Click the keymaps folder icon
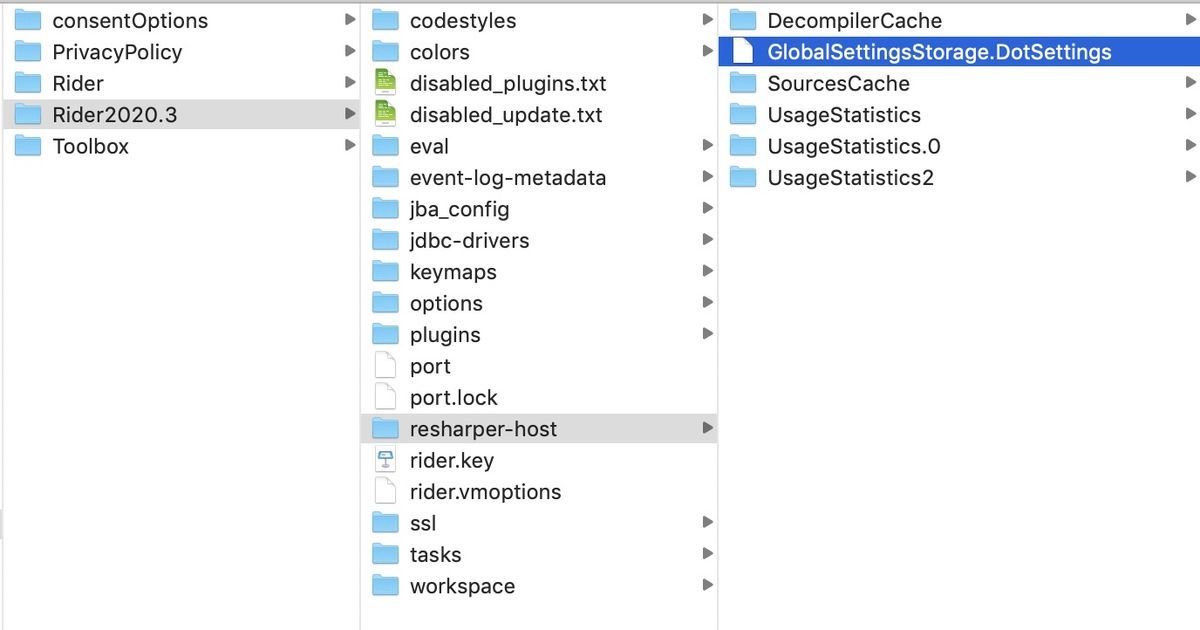Viewport: 1200px width, 630px height. tap(385, 272)
